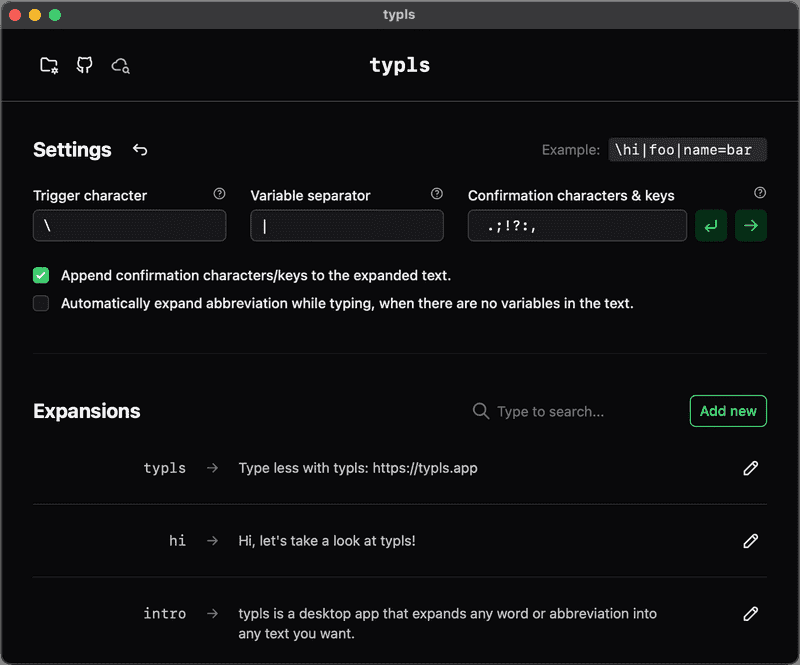The image size is (800, 665).
Task: Minimize the typls window
Action: (x=35, y=15)
